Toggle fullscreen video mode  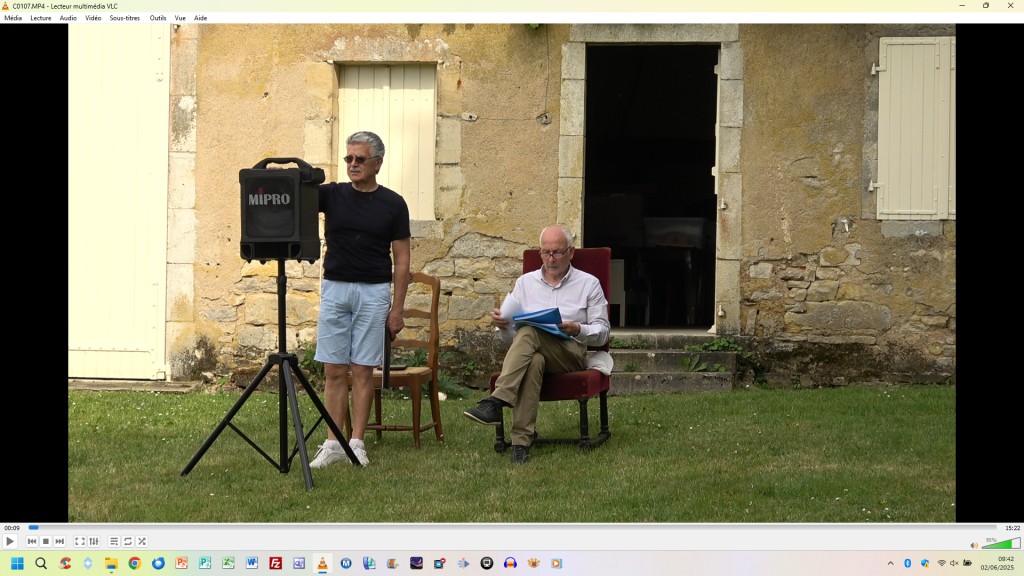[80, 541]
